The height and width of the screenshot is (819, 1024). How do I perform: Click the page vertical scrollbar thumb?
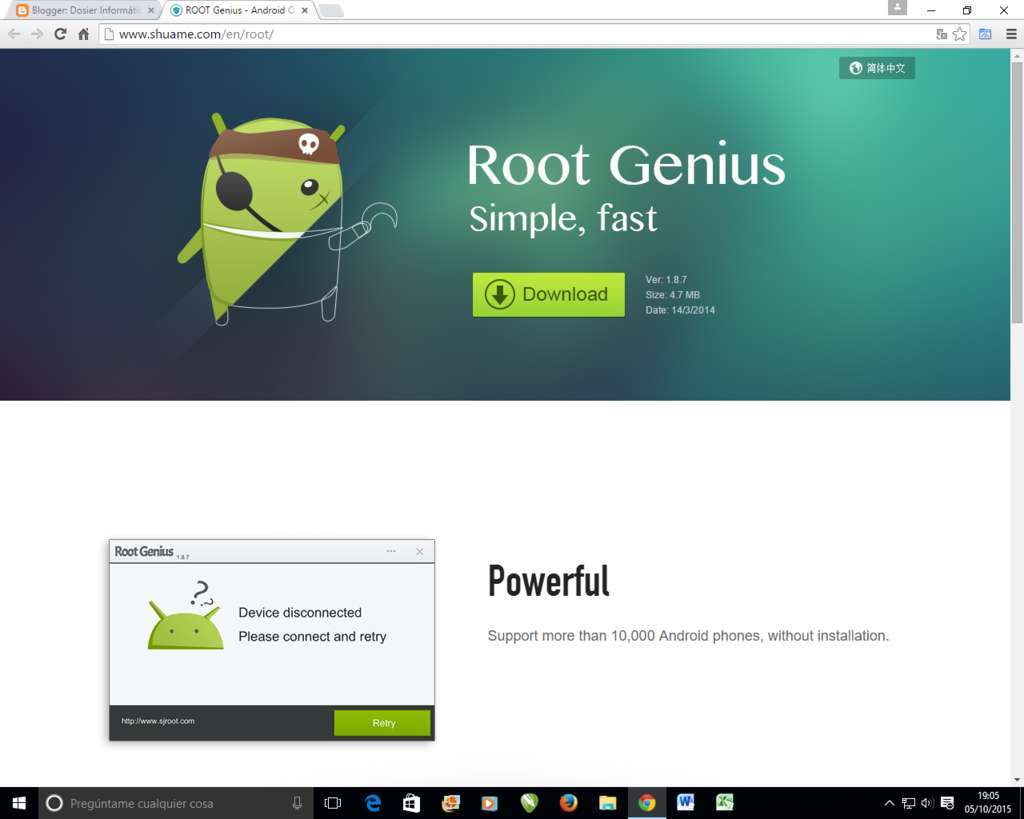tap(1017, 193)
